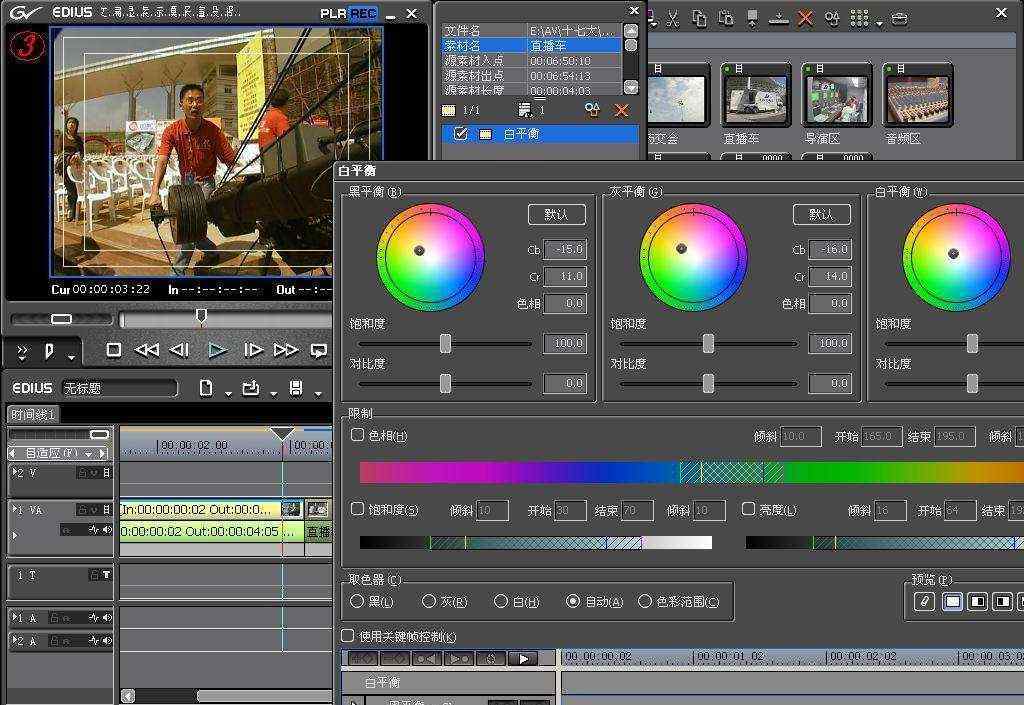This screenshot has width=1024, height=705.
Task: Tick the 使用关键帧控制 checkbox
Action: point(348,636)
